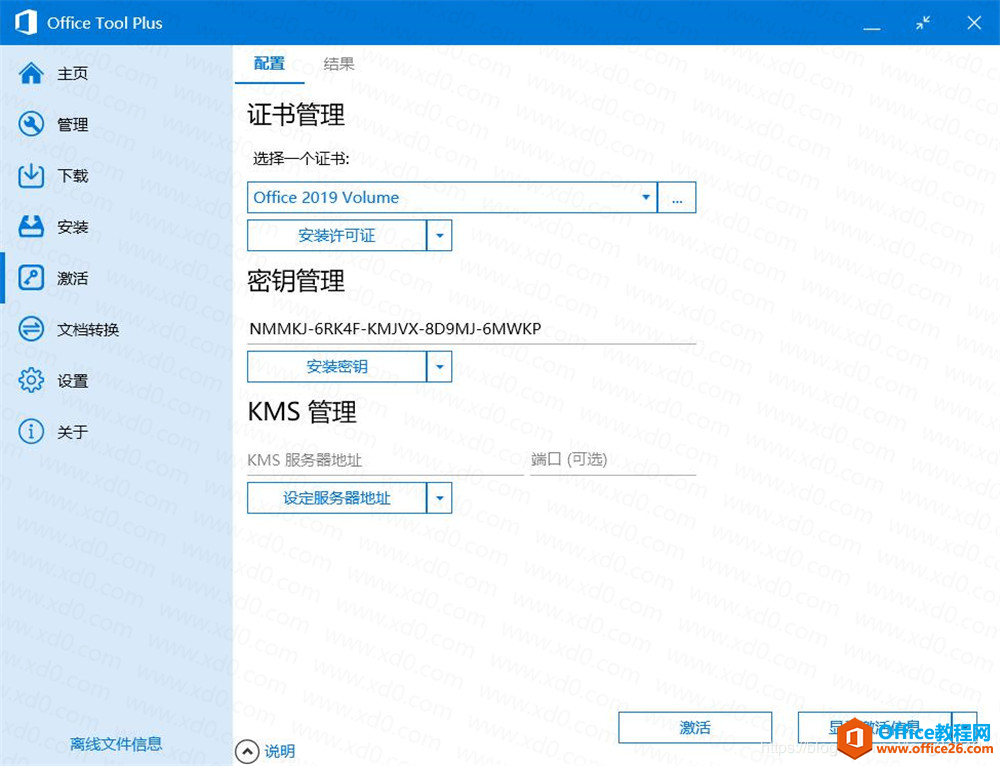The image size is (1000, 766).
Task: Click the About info icon
Action: click(31, 432)
